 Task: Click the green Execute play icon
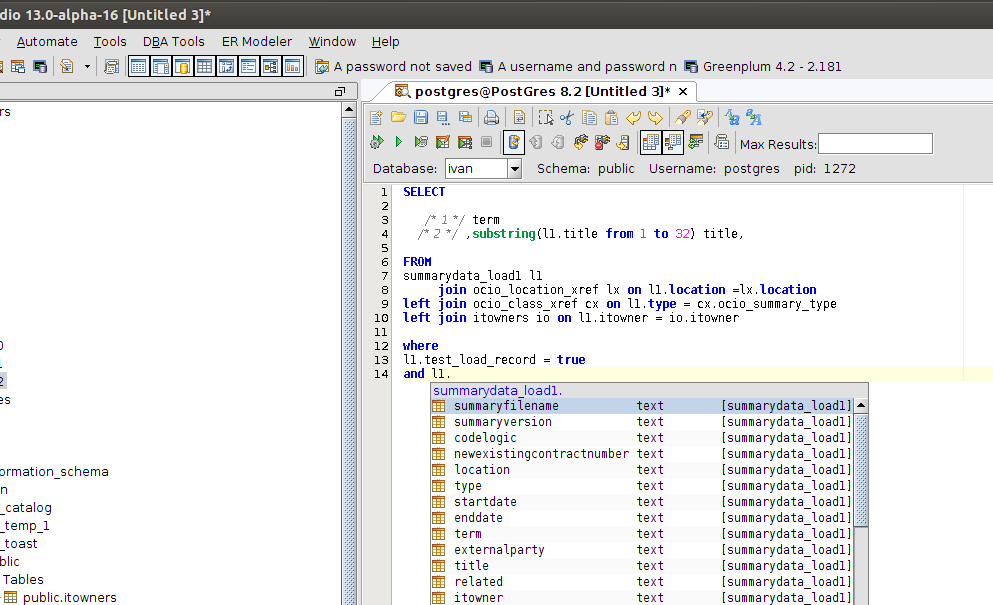coord(398,143)
